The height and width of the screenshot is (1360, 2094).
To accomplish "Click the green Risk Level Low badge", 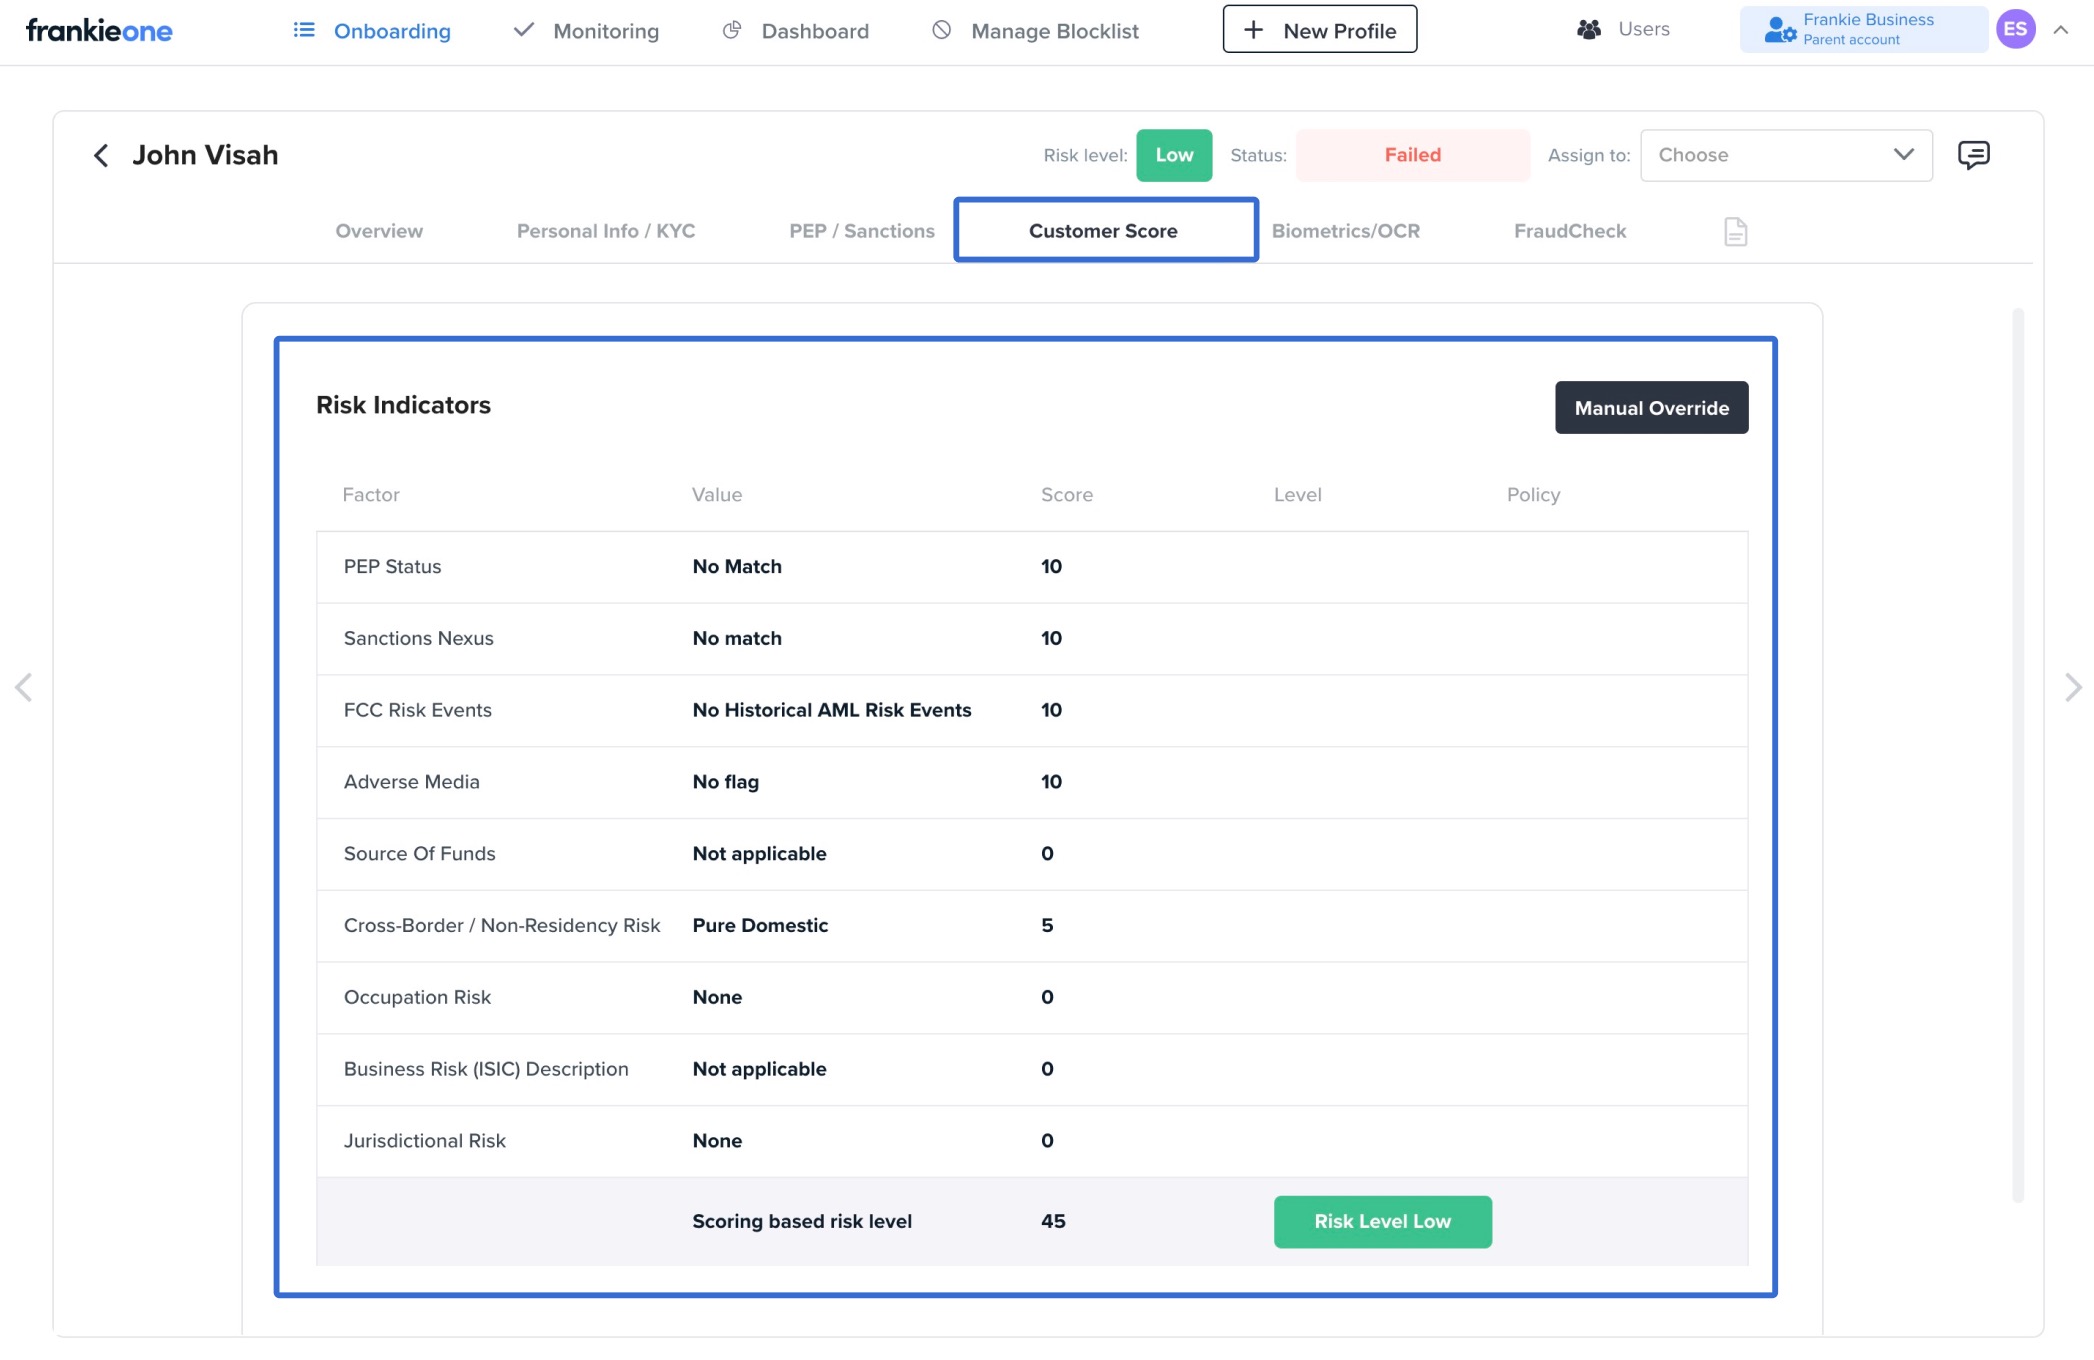I will (x=1382, y=1221).
